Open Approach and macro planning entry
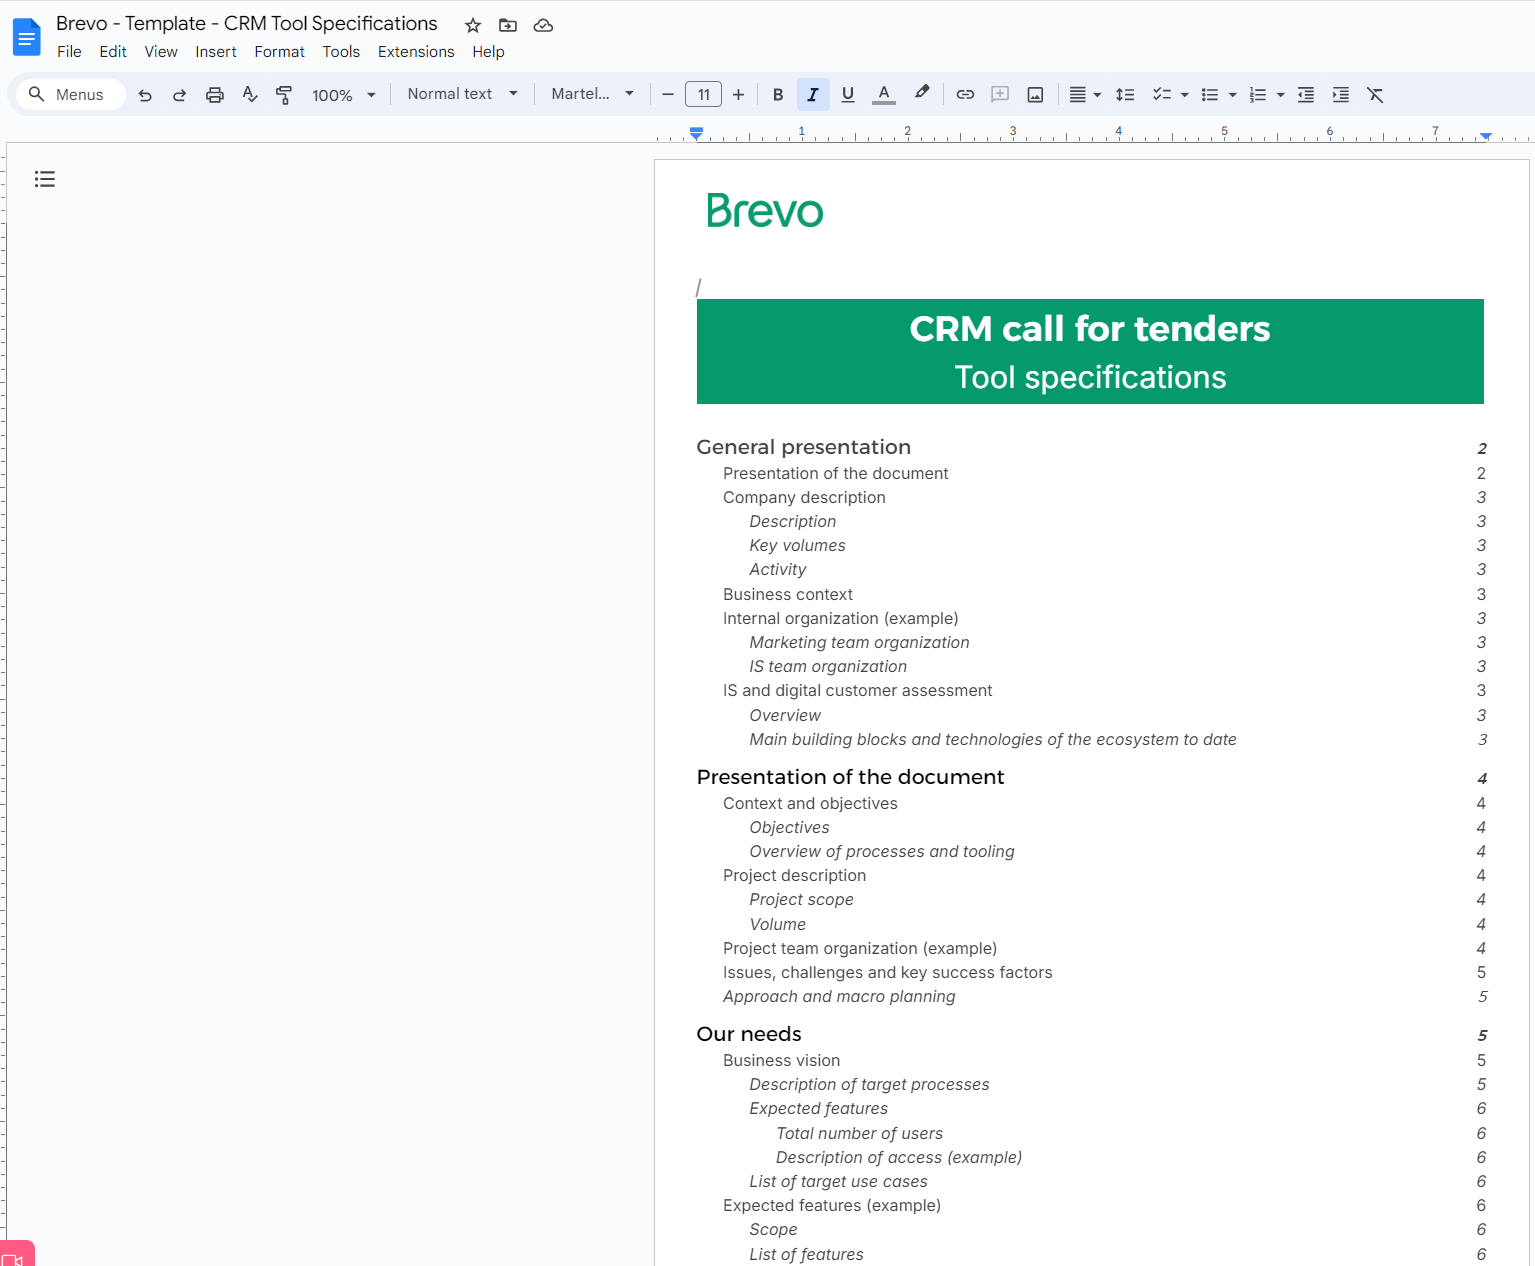 [x=839, y=996]
